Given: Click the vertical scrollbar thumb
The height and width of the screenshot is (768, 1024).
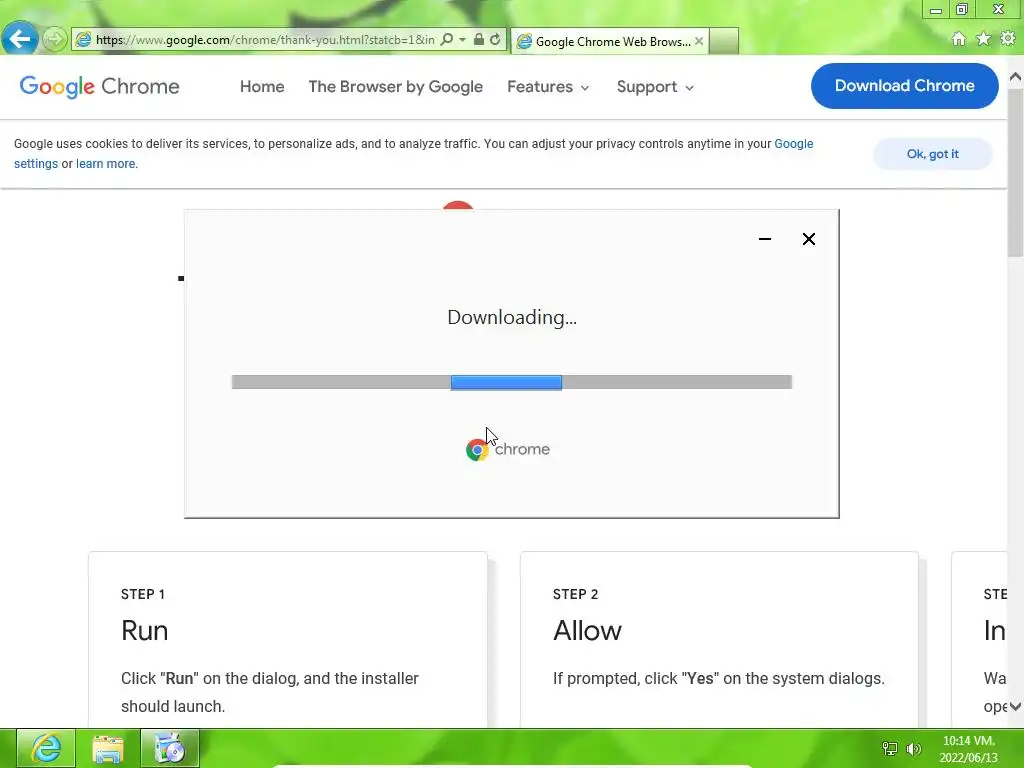Looking at the screenshot, I should 1015,173.
